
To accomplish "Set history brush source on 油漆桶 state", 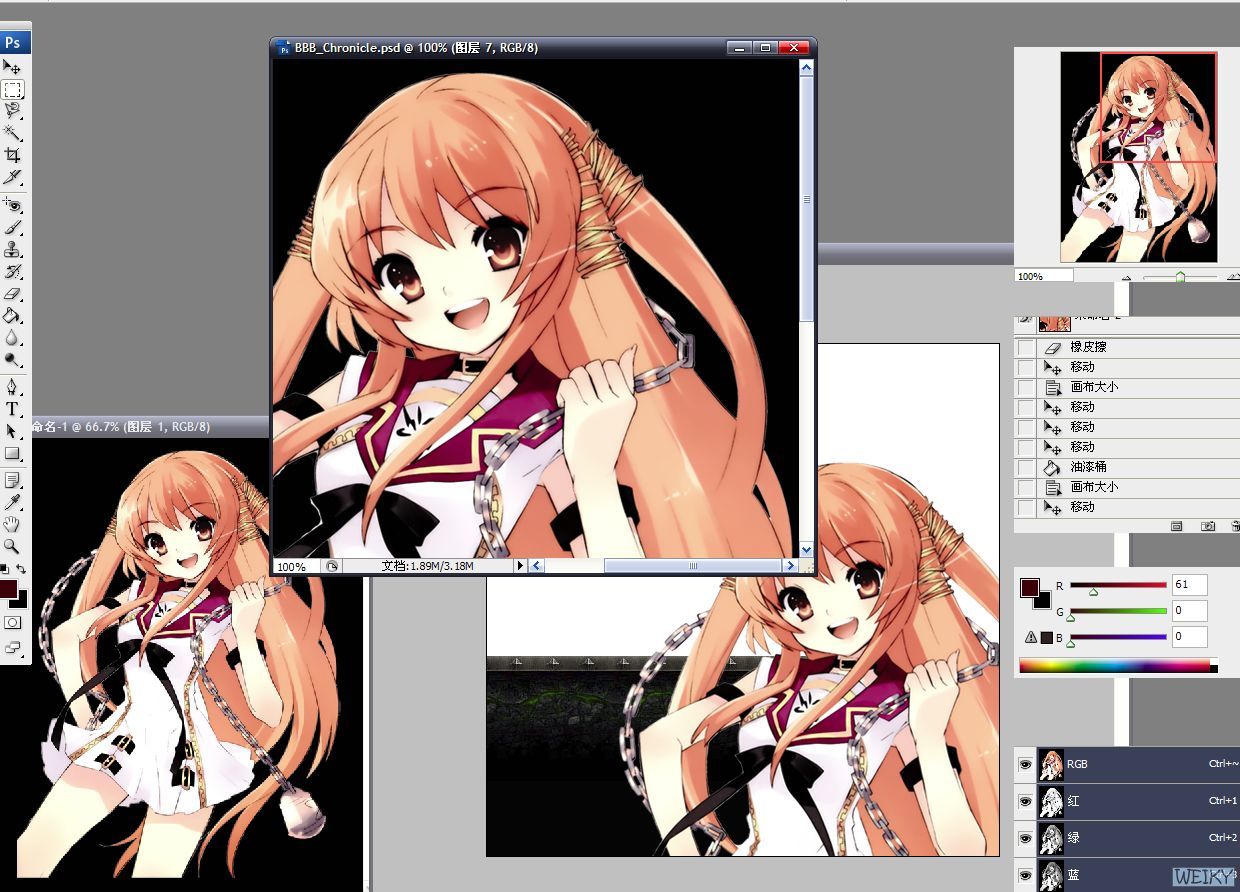I will 1025,467.
